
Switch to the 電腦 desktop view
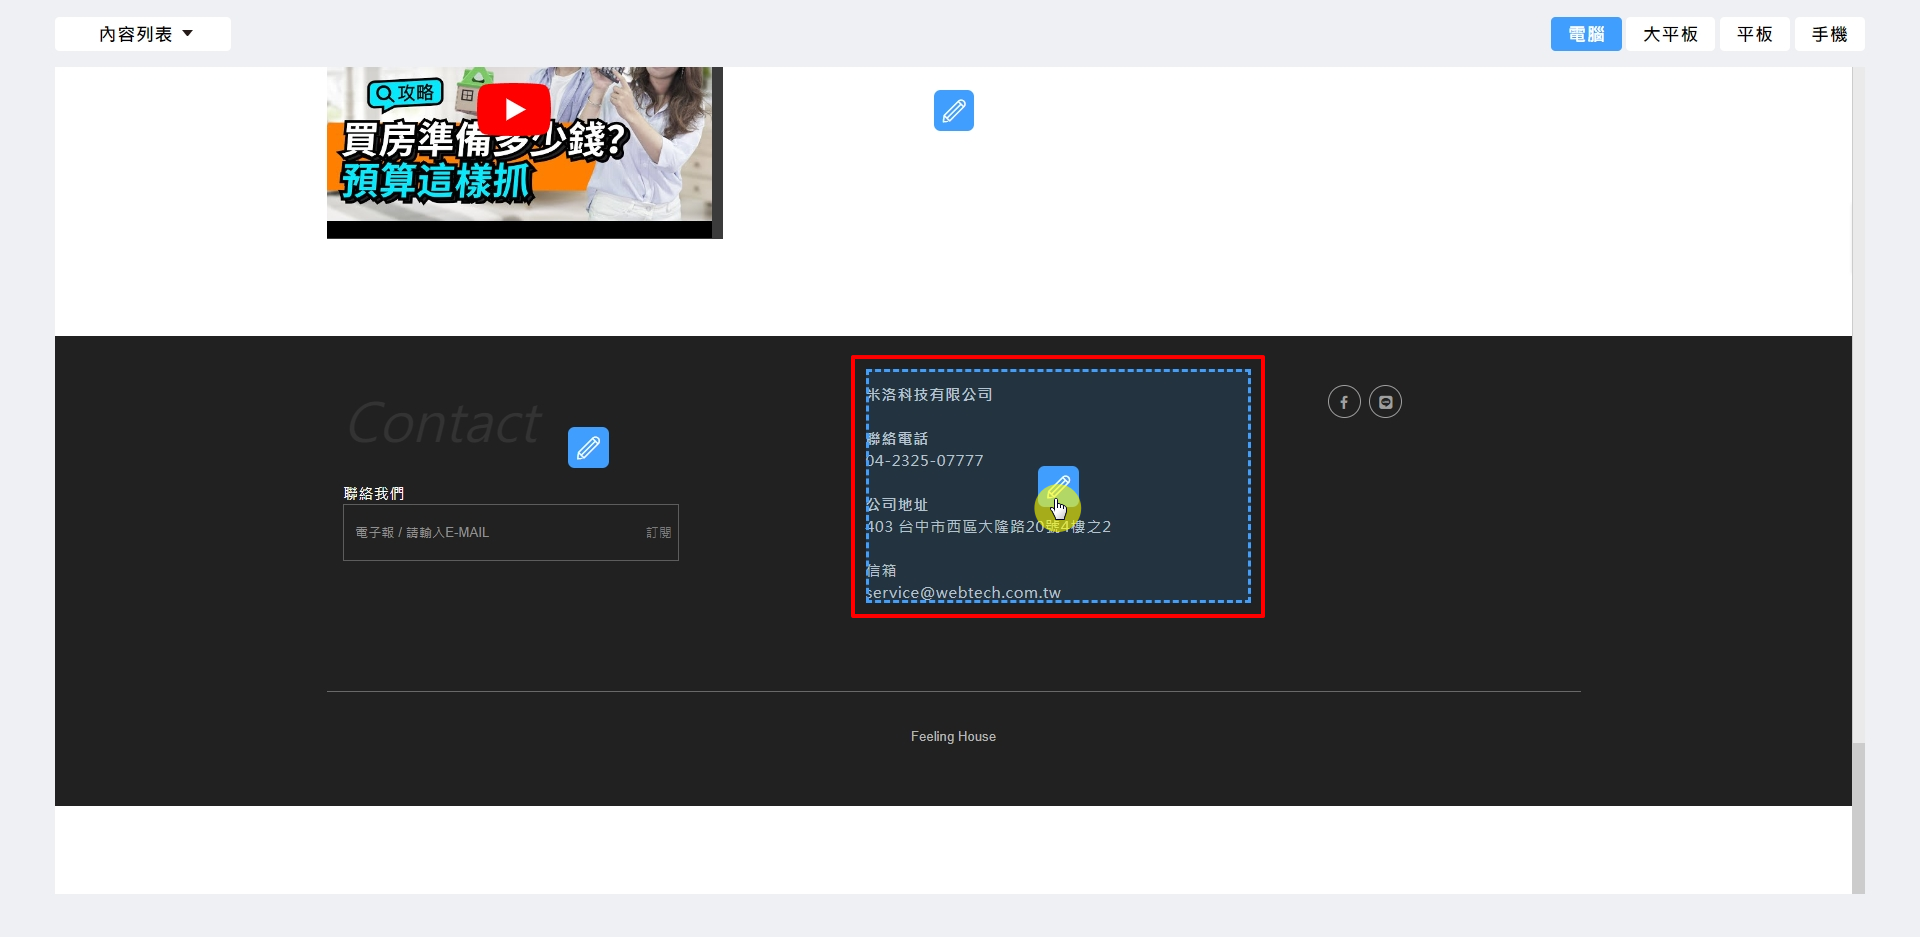[1585, 34]
